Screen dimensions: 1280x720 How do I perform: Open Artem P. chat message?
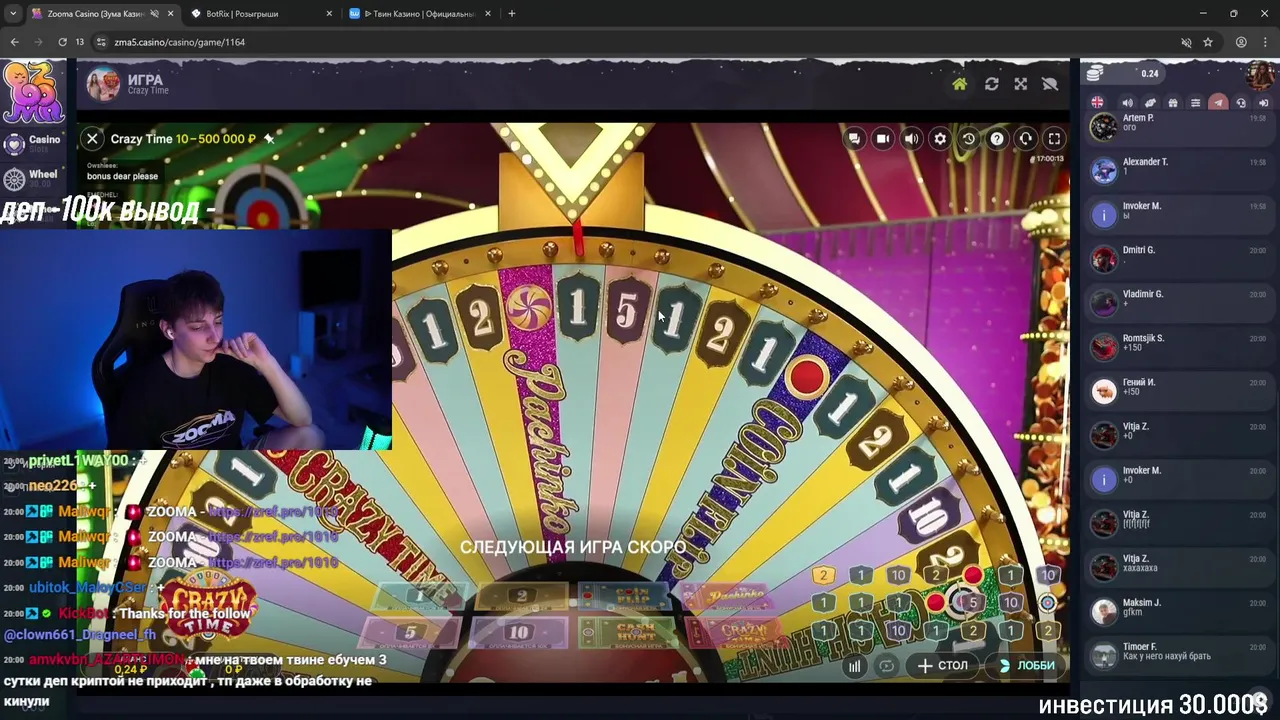point(1178,127)
